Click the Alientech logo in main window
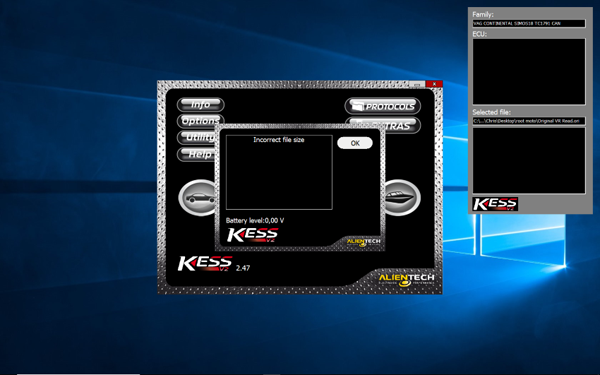 [x=406, y=279]
